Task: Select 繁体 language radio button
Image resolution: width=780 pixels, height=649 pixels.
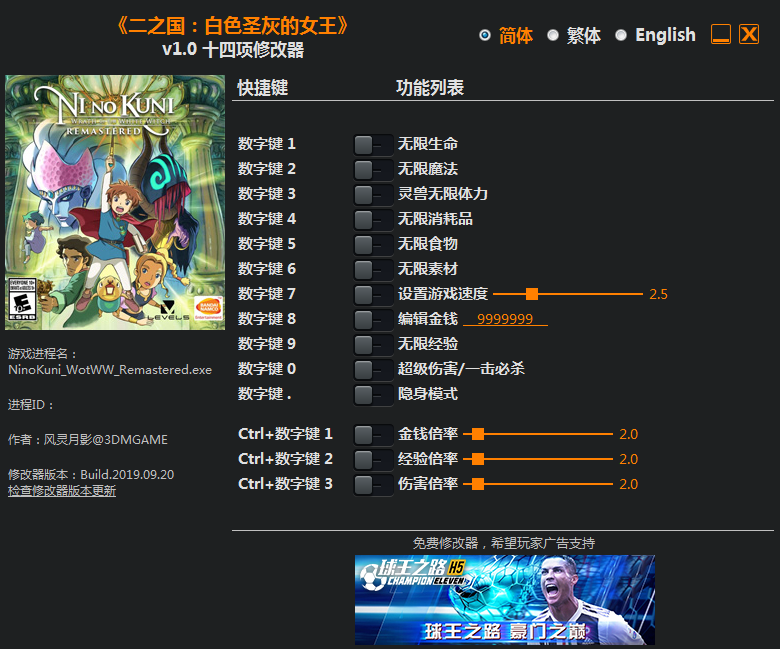Action: (553, 35)
